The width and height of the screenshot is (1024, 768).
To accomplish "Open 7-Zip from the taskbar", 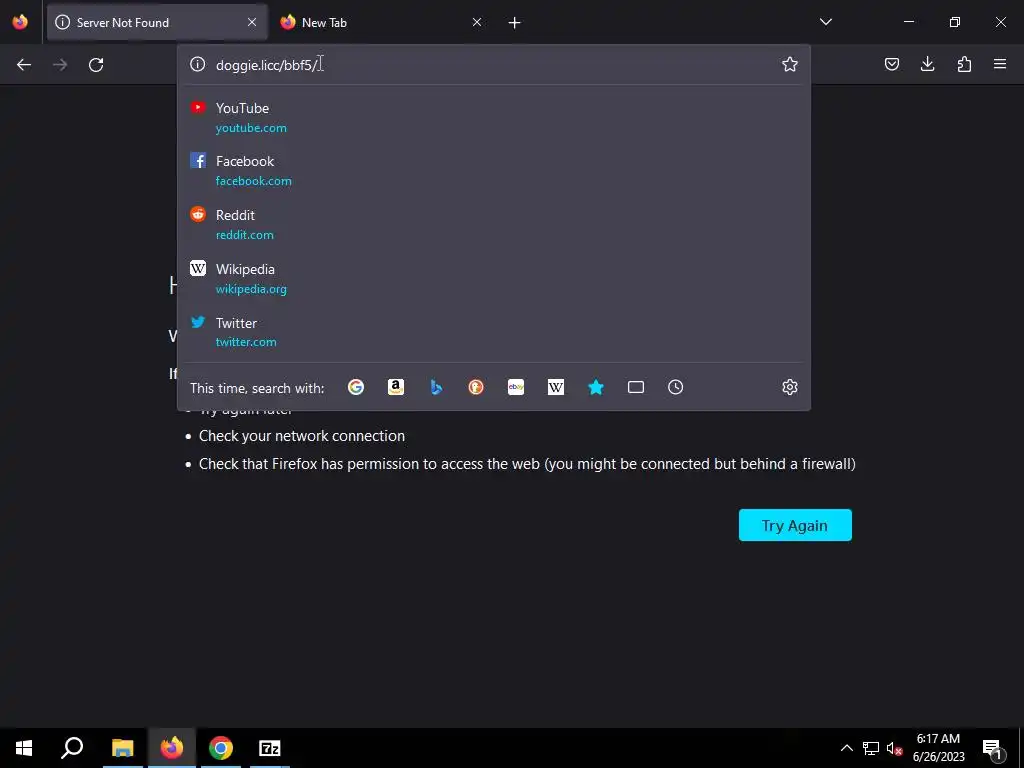I will coord(270,748).
